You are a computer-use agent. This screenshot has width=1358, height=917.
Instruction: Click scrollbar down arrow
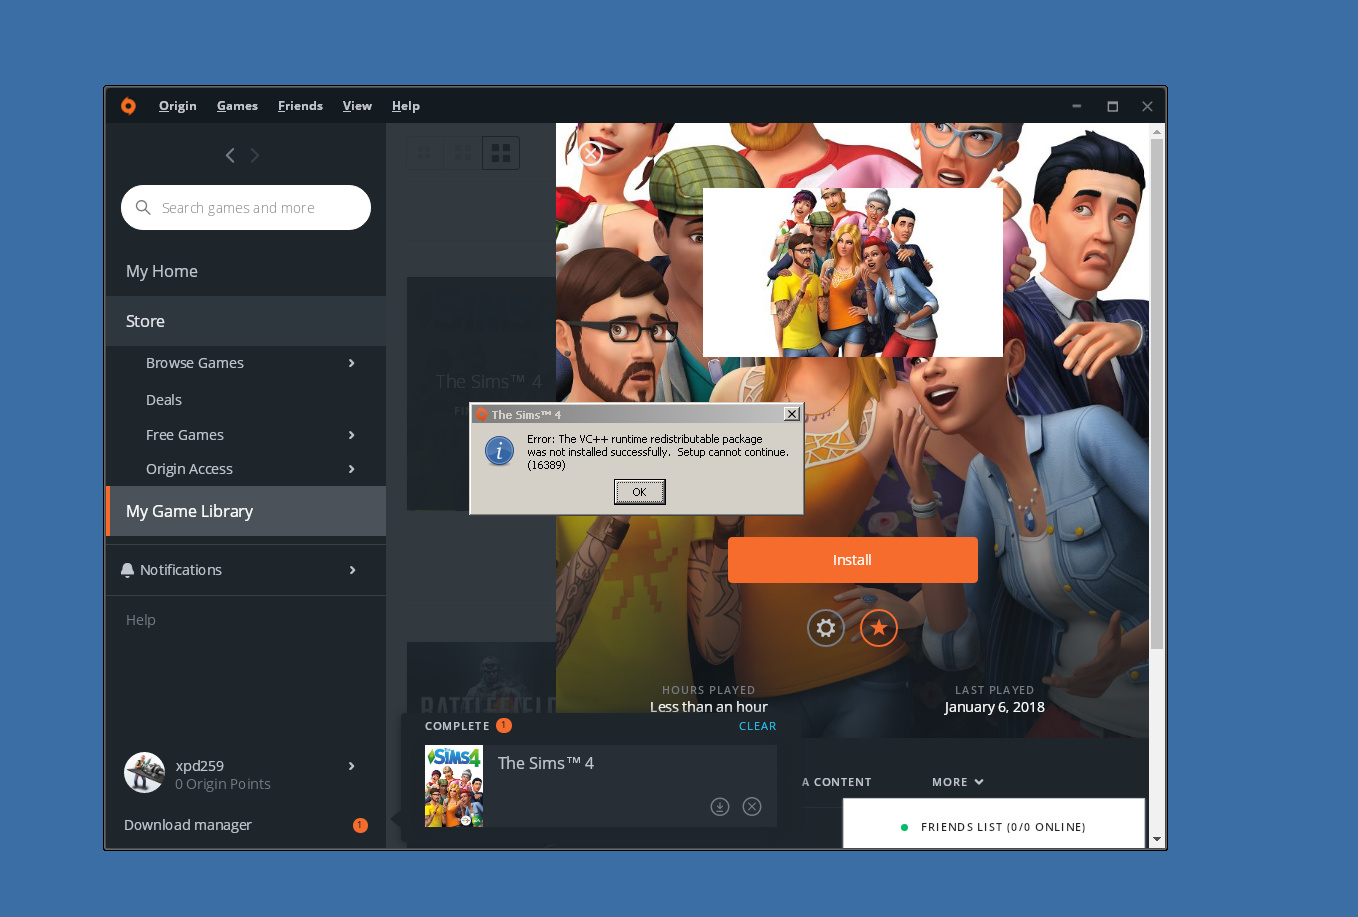pyautogui.click(x=1157, y=839)
